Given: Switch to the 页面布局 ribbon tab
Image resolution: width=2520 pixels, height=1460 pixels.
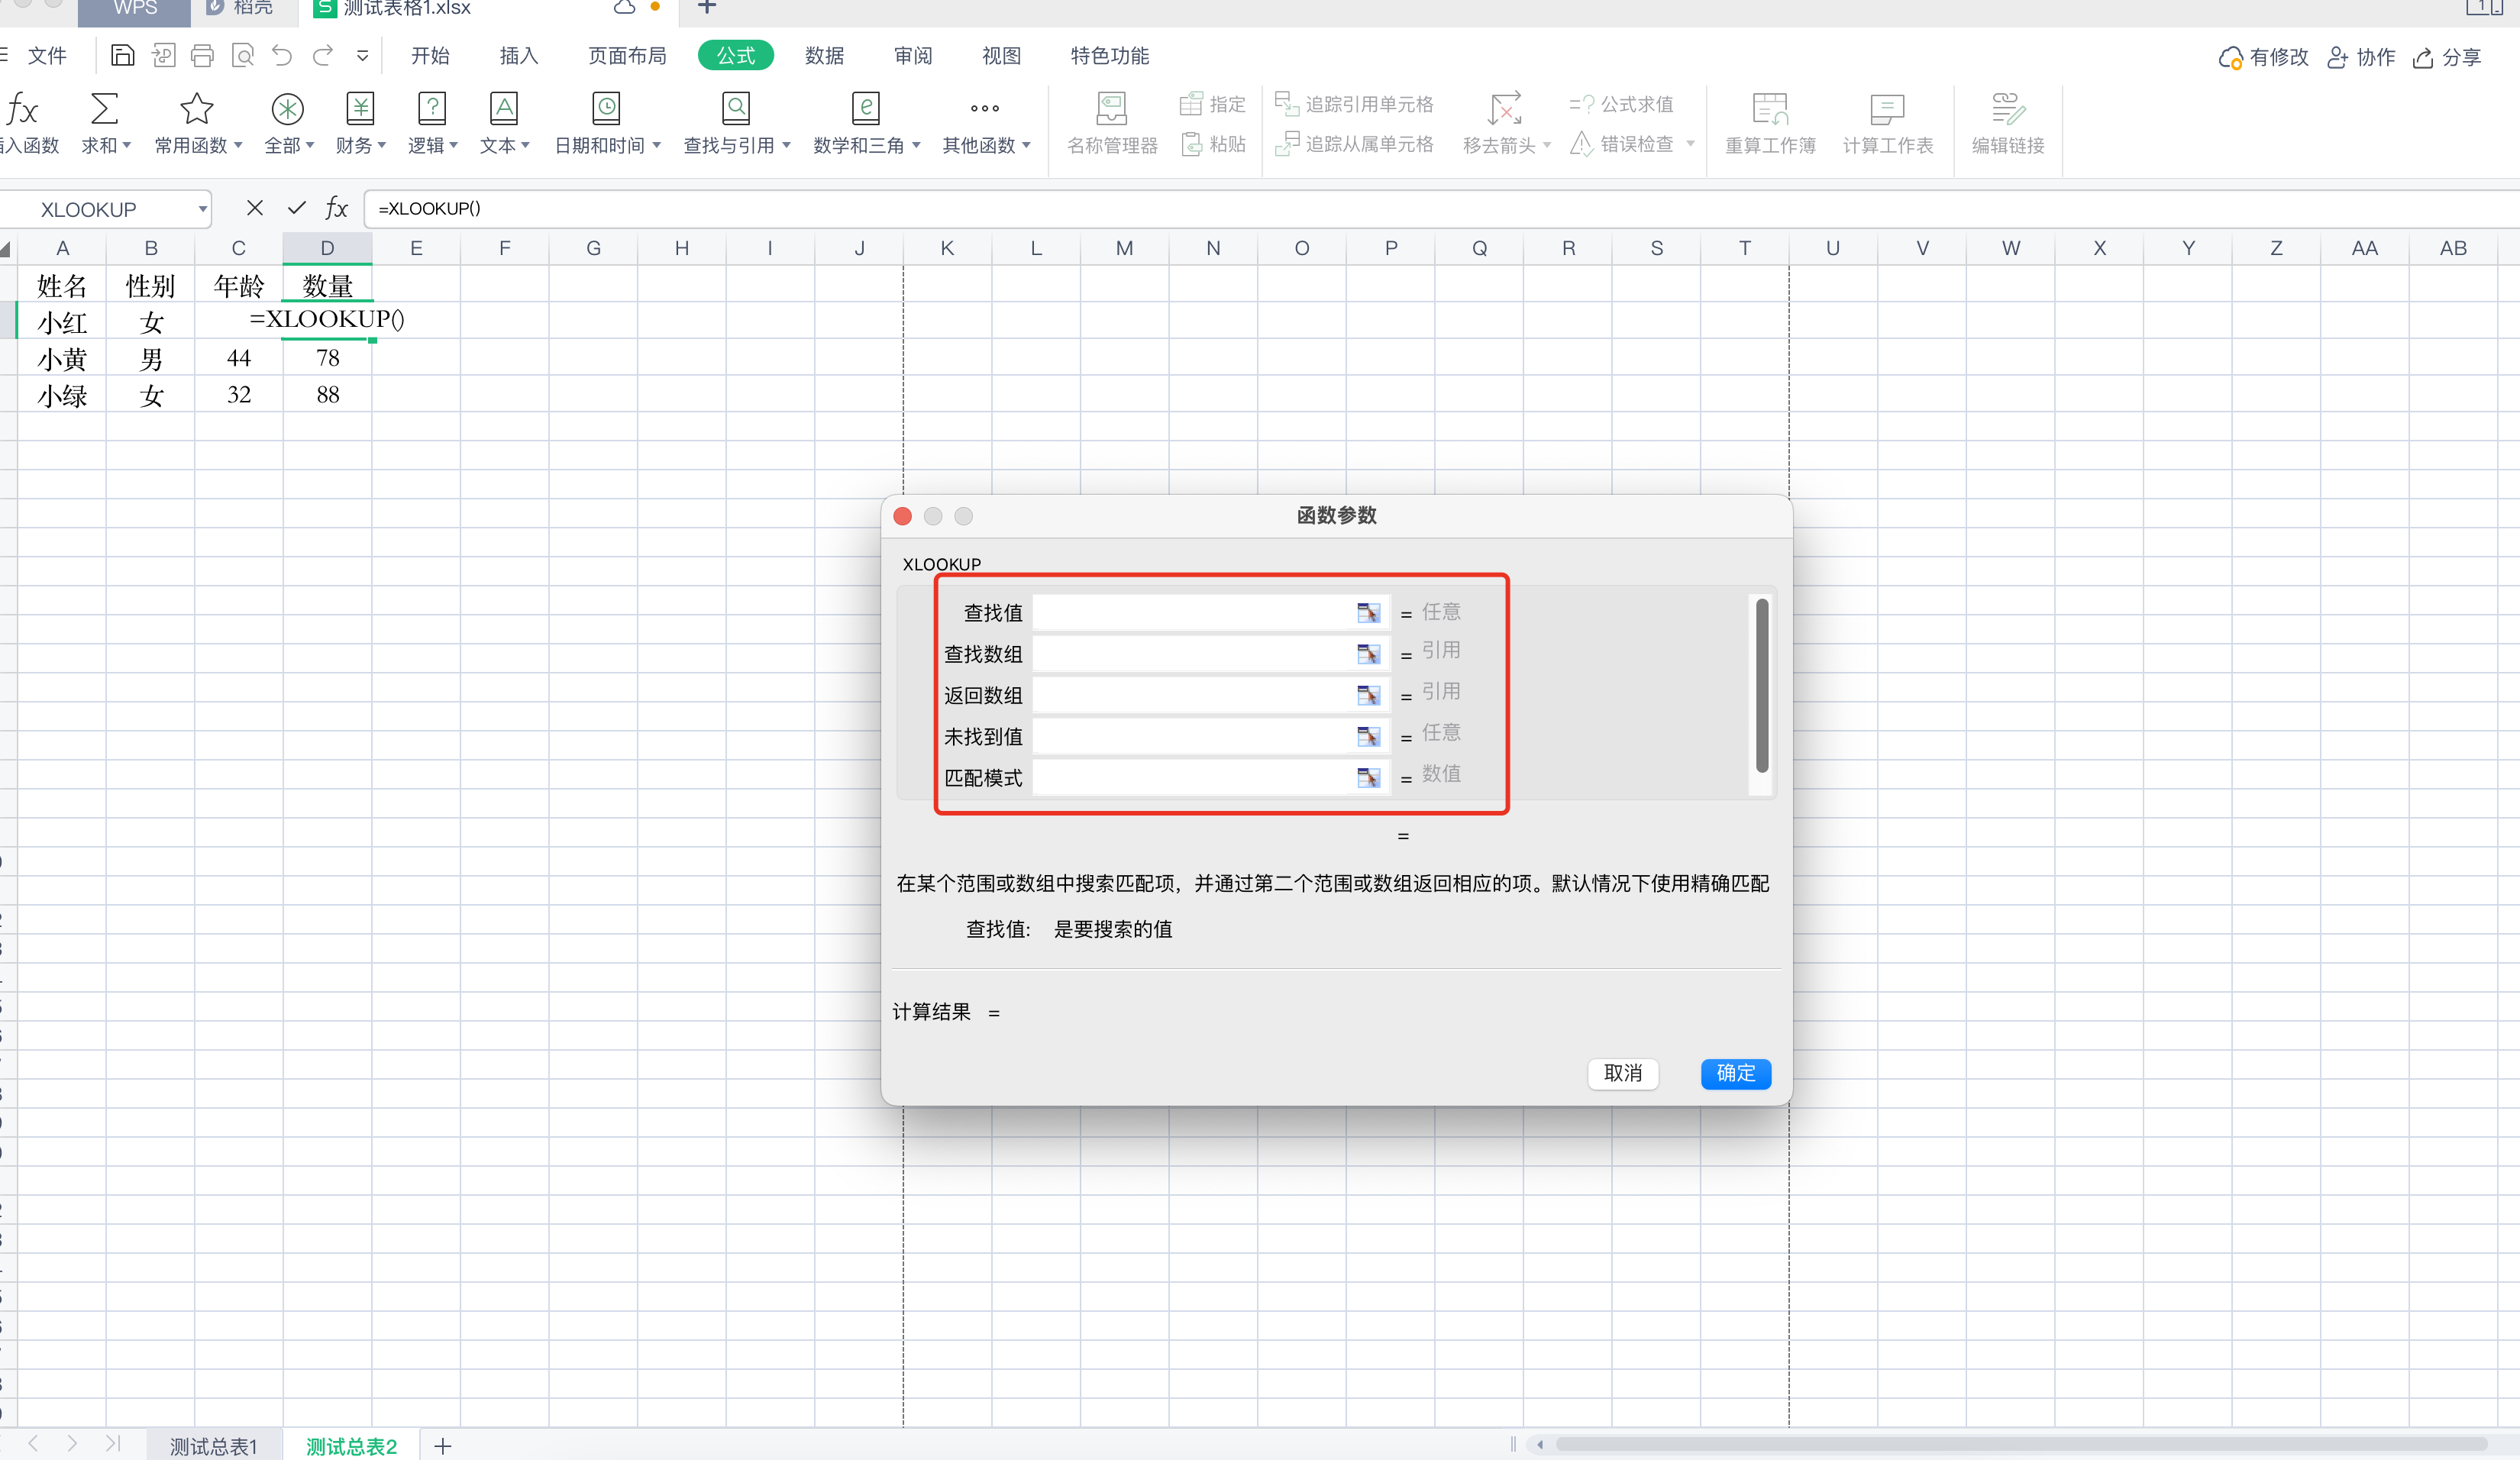Looking at the screenshot, I should (627, 56).
